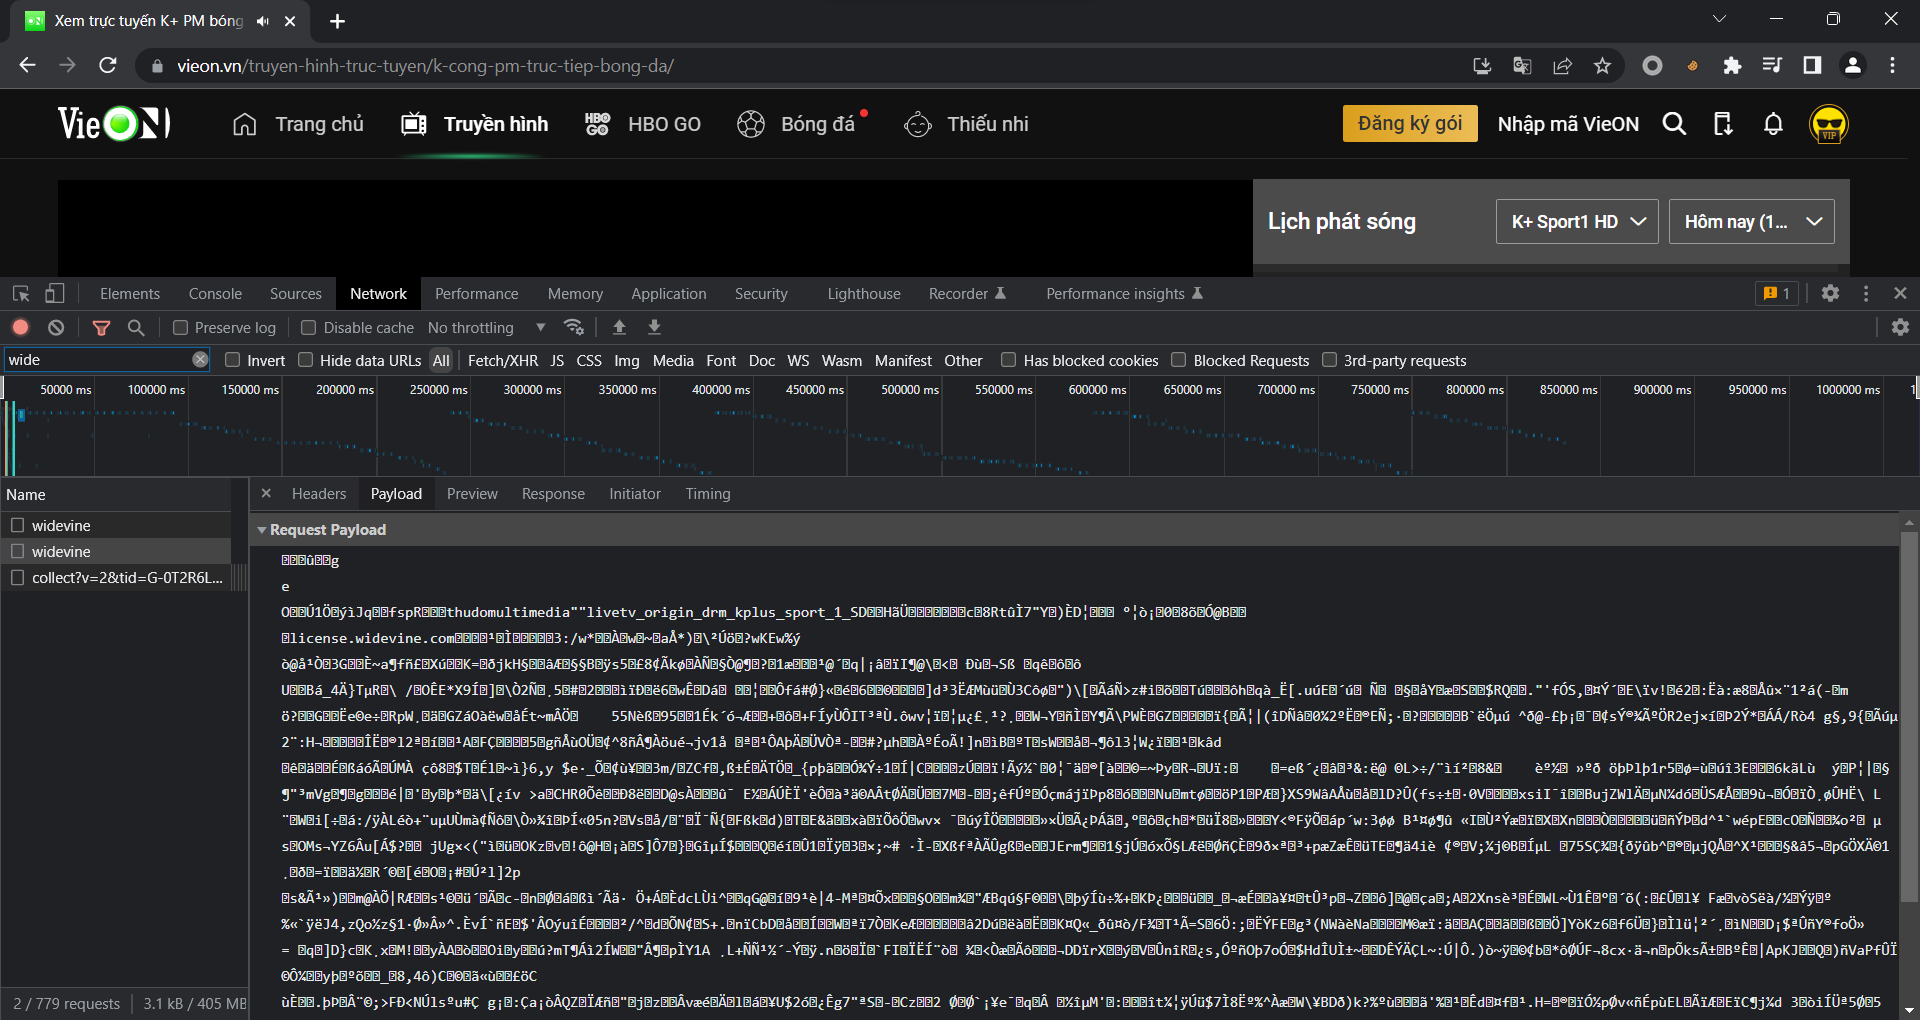
Task: Click Nhập mã VieON link
Action: tap(1568, 124)
